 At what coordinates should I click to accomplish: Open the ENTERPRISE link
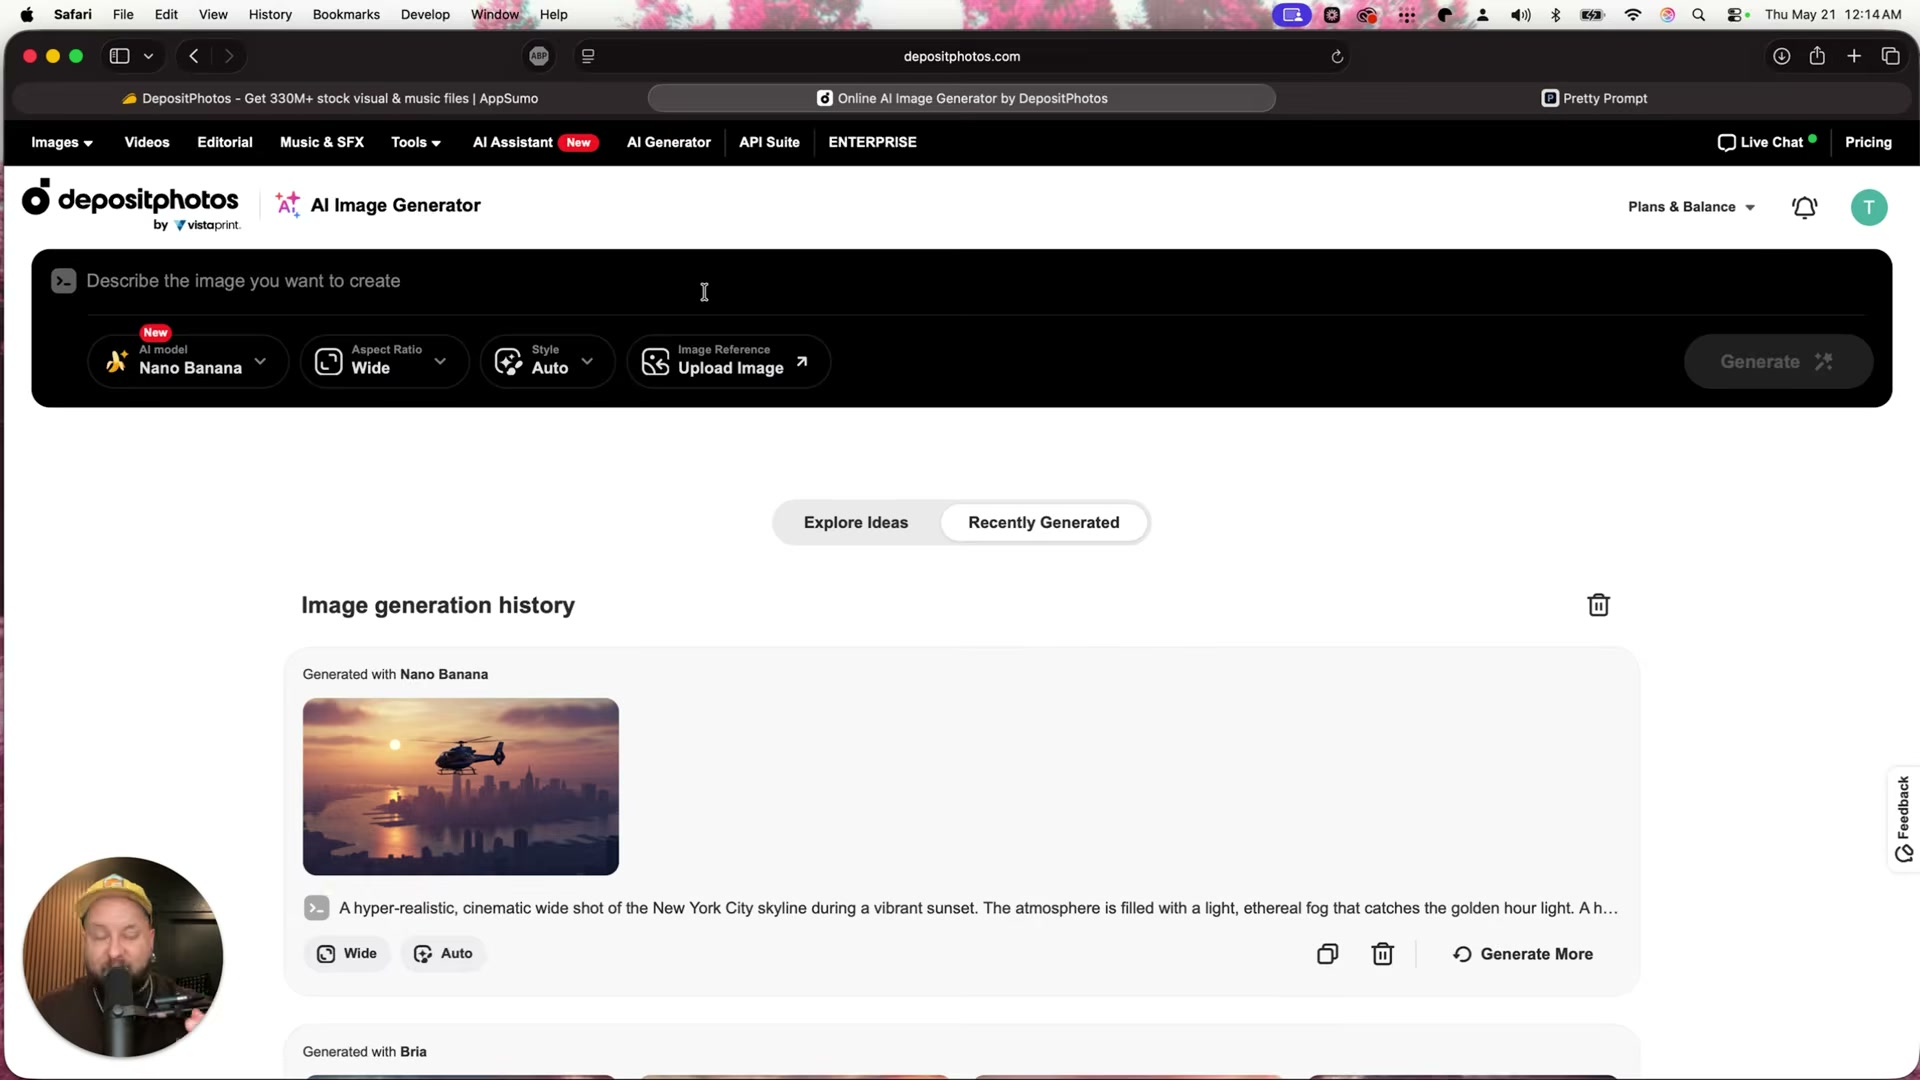pos(872,142)
